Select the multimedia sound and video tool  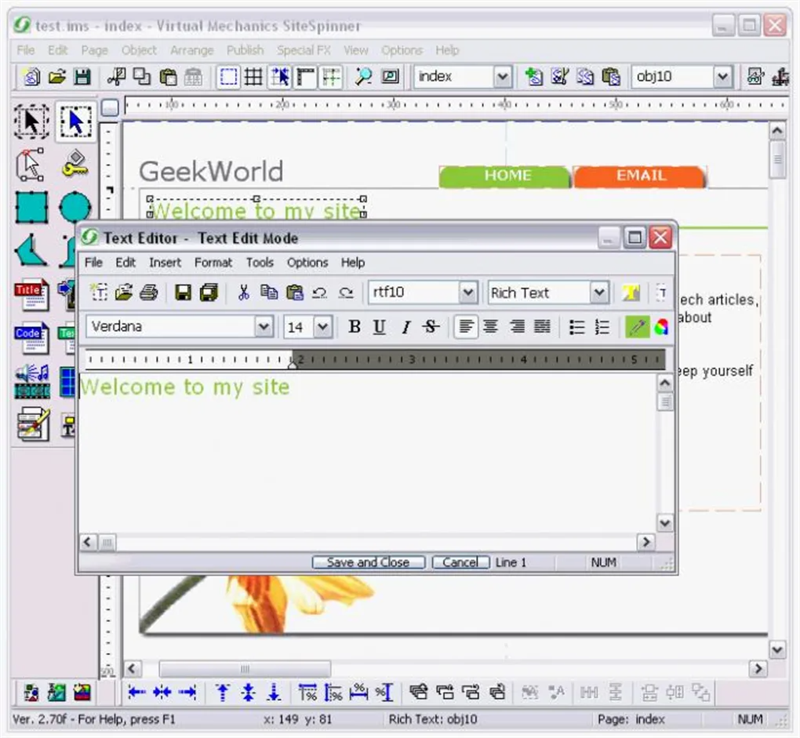(x=32, y=381)
